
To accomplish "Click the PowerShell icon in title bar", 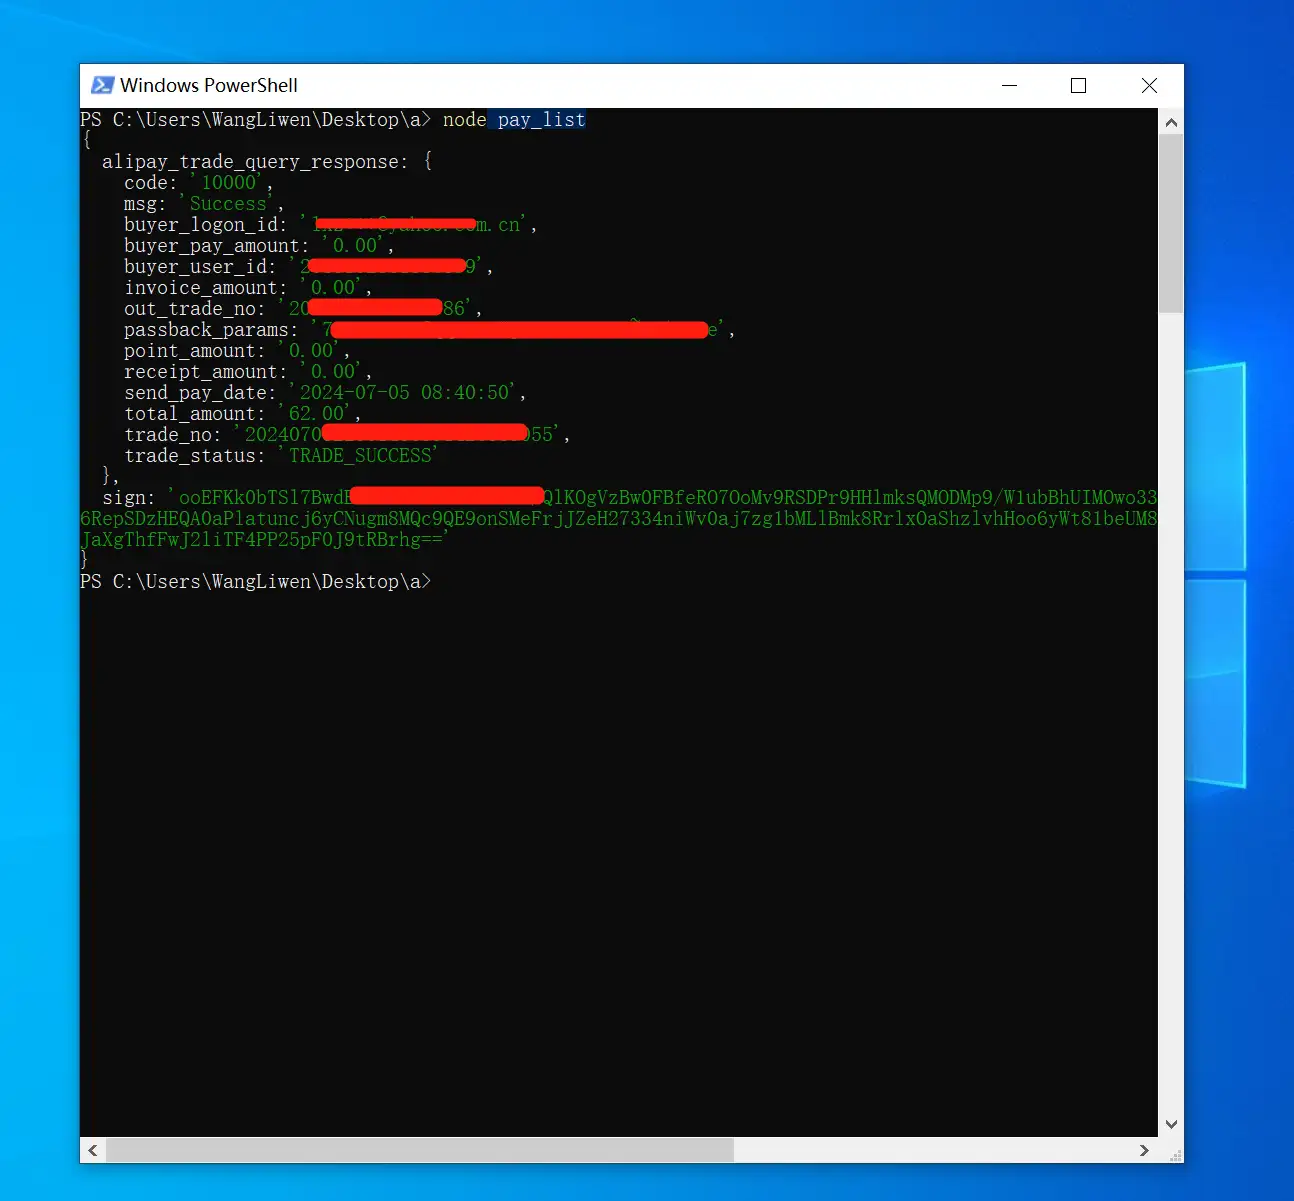I will 102,85.
